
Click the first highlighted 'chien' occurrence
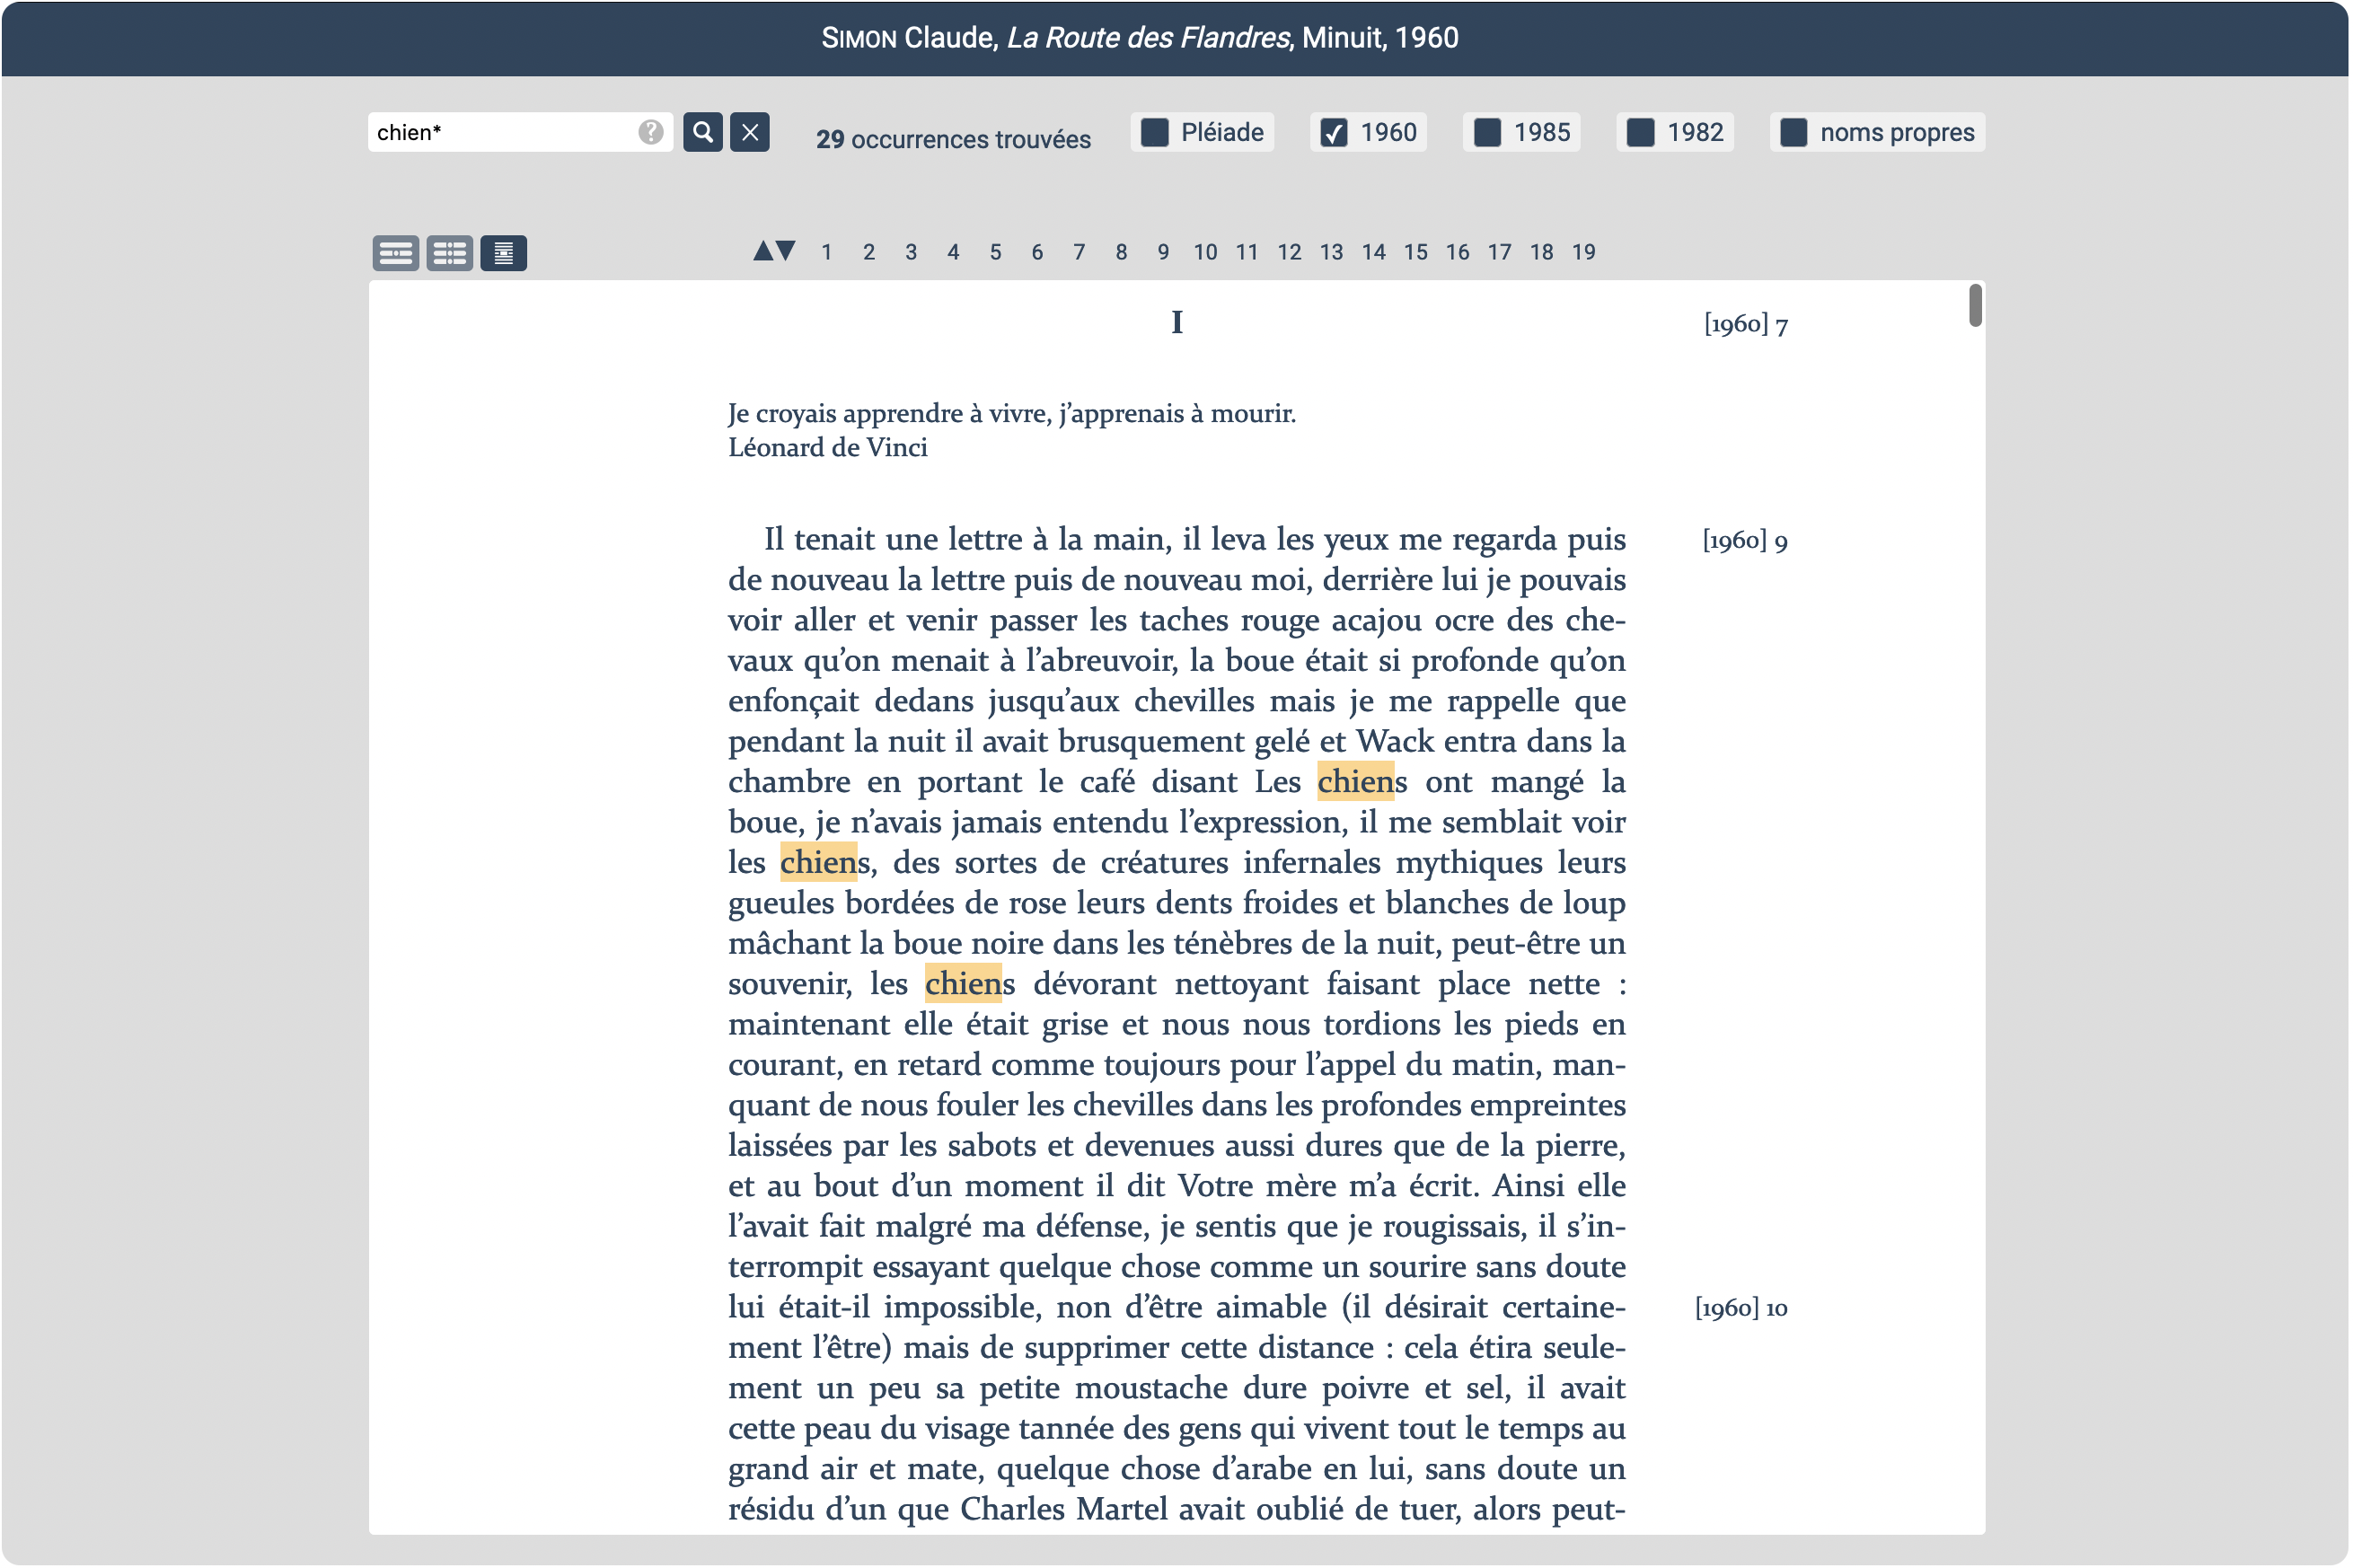tap(1355, 782)
